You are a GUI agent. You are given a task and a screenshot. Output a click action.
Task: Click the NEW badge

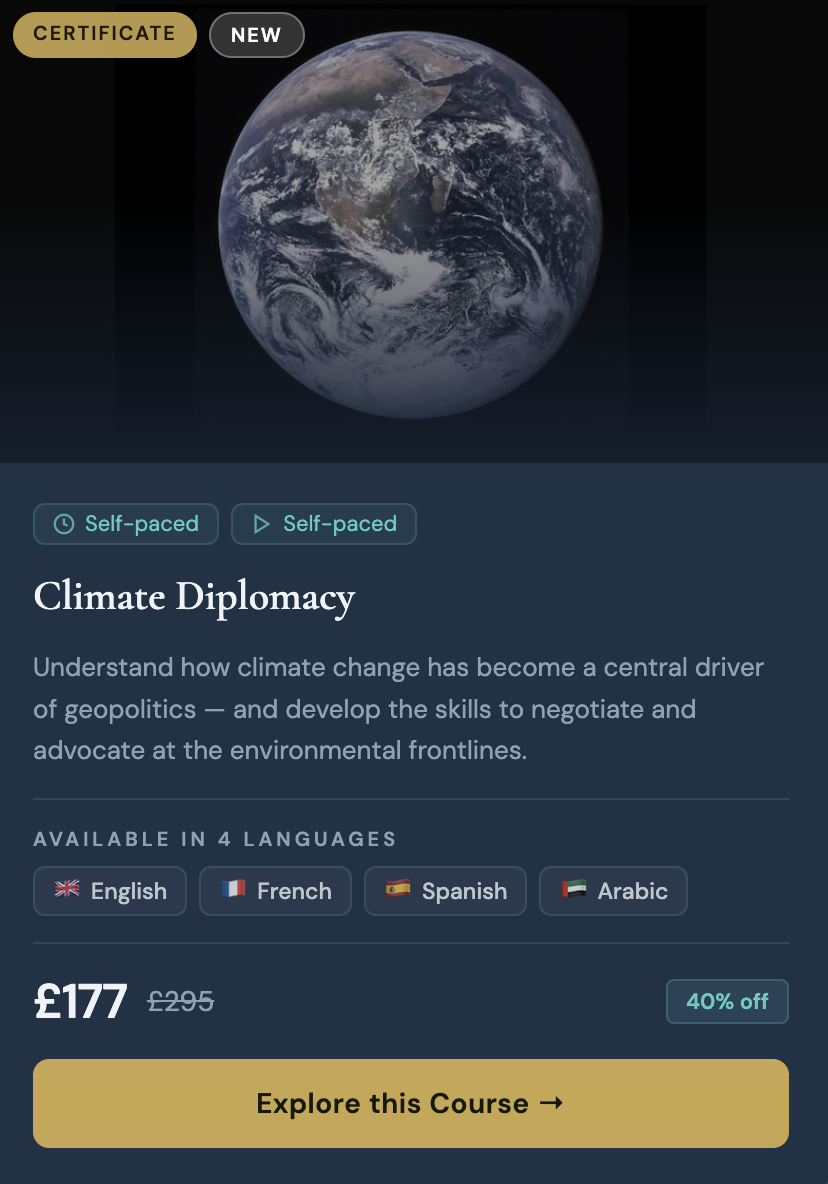click(x=257, y=35)
